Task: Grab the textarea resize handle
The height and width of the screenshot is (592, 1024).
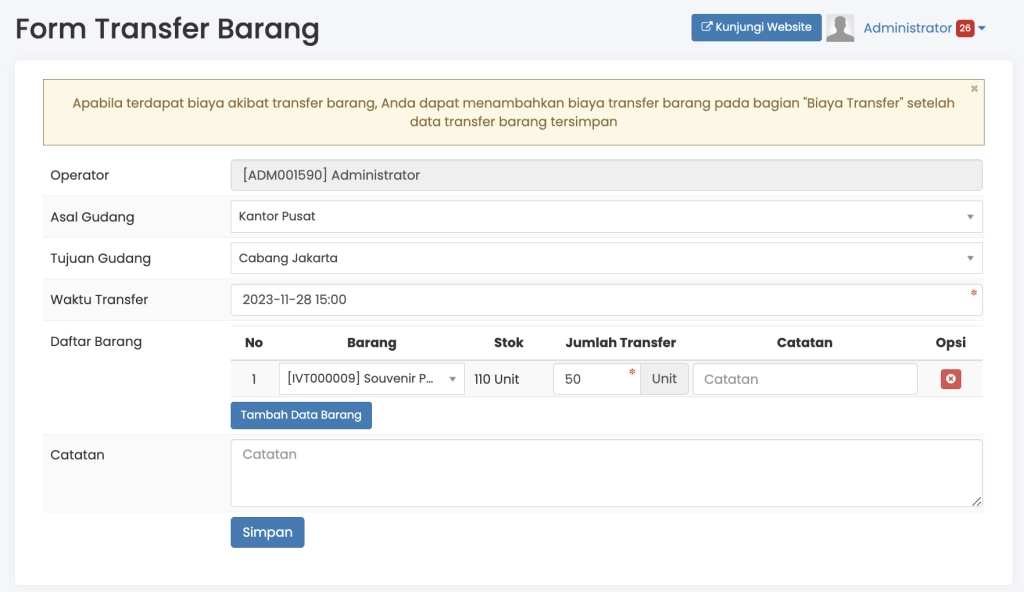Action: click(976, 501)
